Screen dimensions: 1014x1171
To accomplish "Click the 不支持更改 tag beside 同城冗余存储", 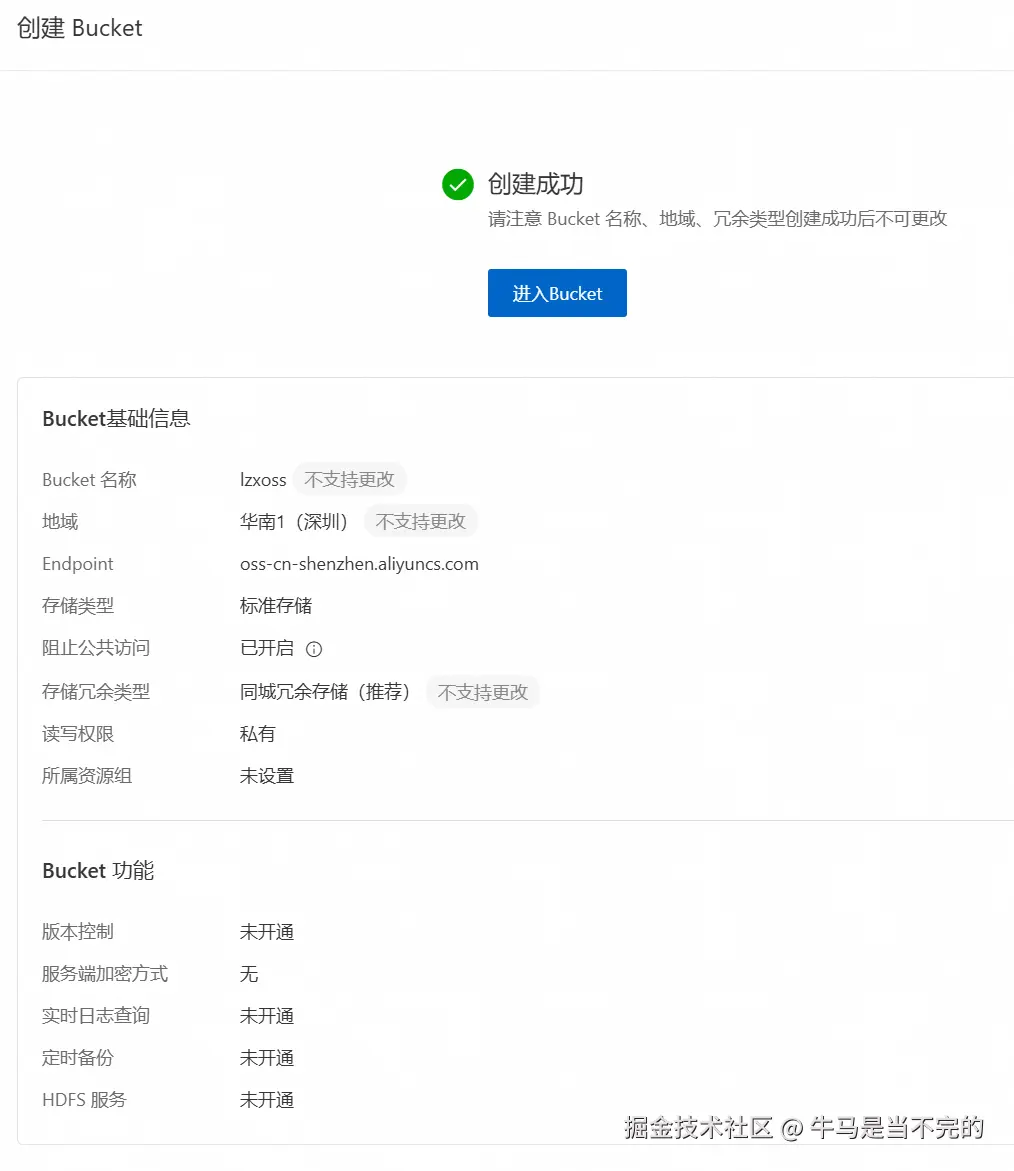I will point(482,692).
